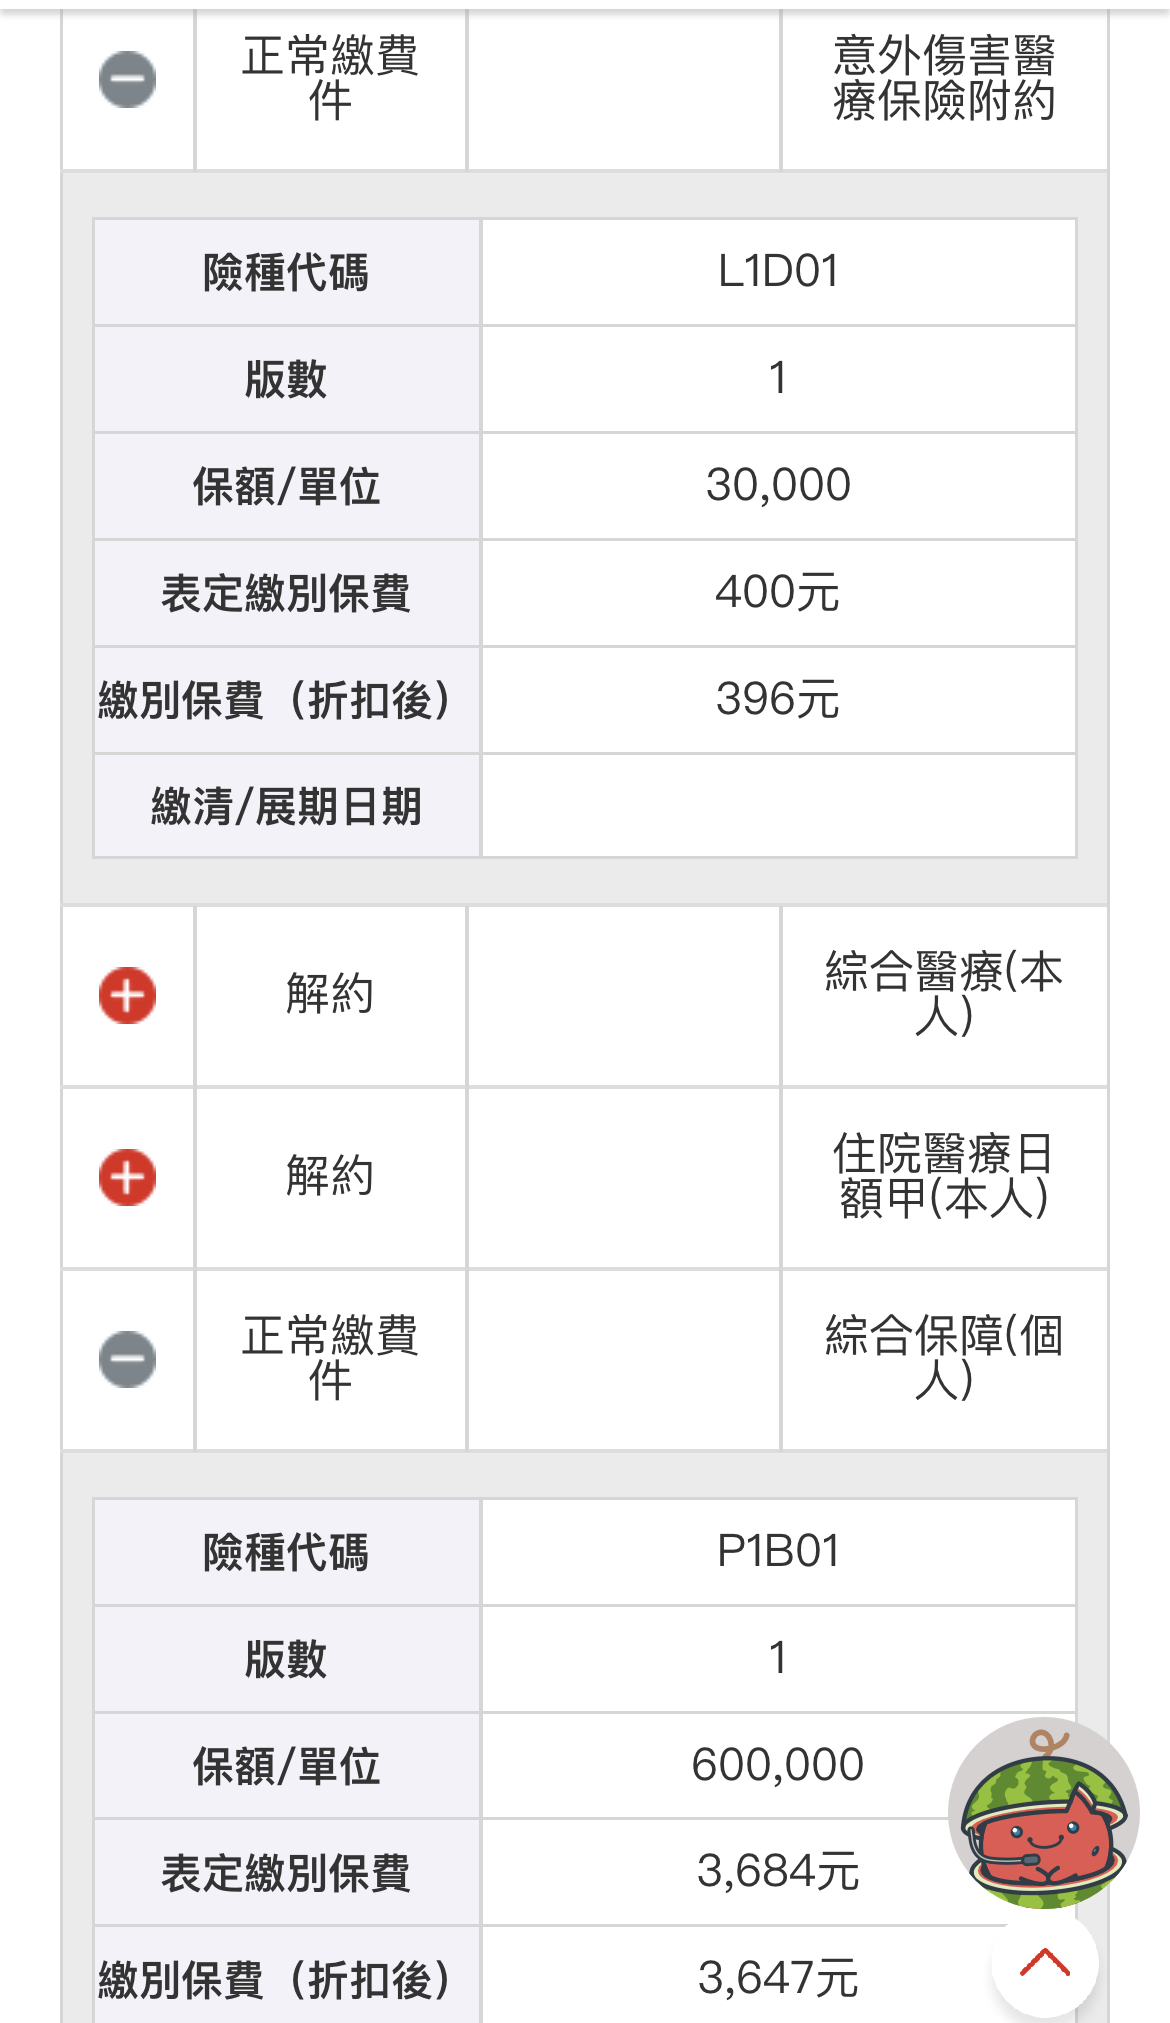Select the 住院醫療日額甲(本人) policy name
This screenshot has width=1170, height=2023.
point(943,1177)
